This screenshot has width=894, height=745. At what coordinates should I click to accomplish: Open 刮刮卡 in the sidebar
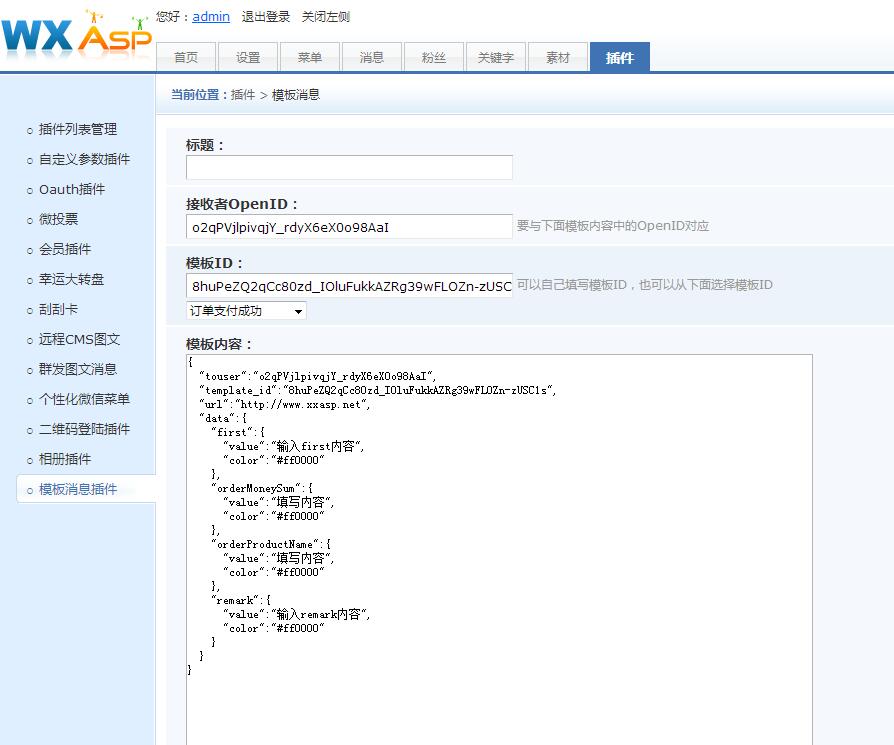58,309
